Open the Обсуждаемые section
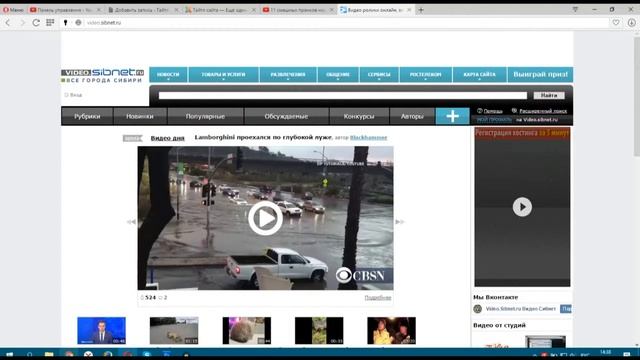 coord(286,116)
